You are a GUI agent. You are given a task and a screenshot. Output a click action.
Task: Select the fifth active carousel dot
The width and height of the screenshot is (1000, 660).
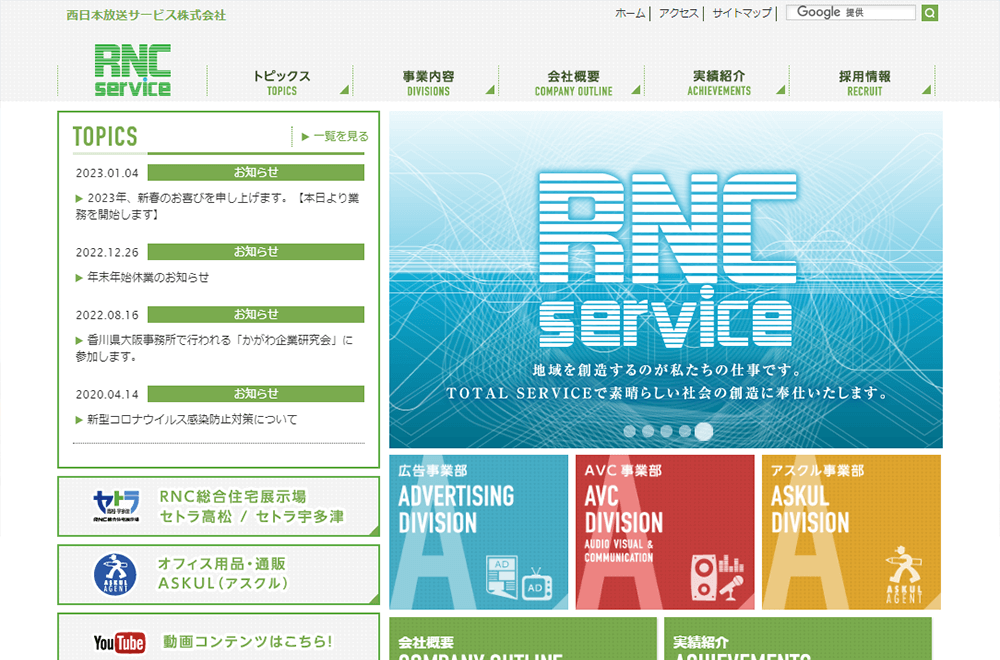coord(704,432)
